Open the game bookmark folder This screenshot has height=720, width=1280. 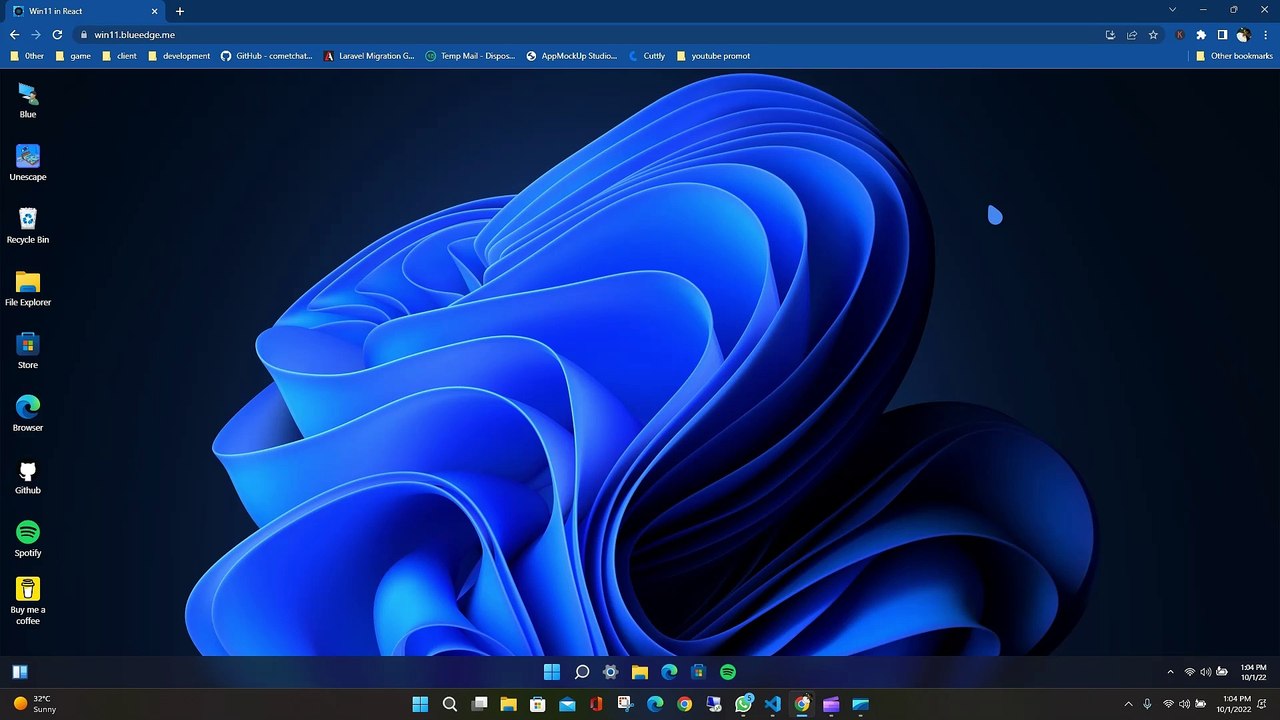coord(73,56)
